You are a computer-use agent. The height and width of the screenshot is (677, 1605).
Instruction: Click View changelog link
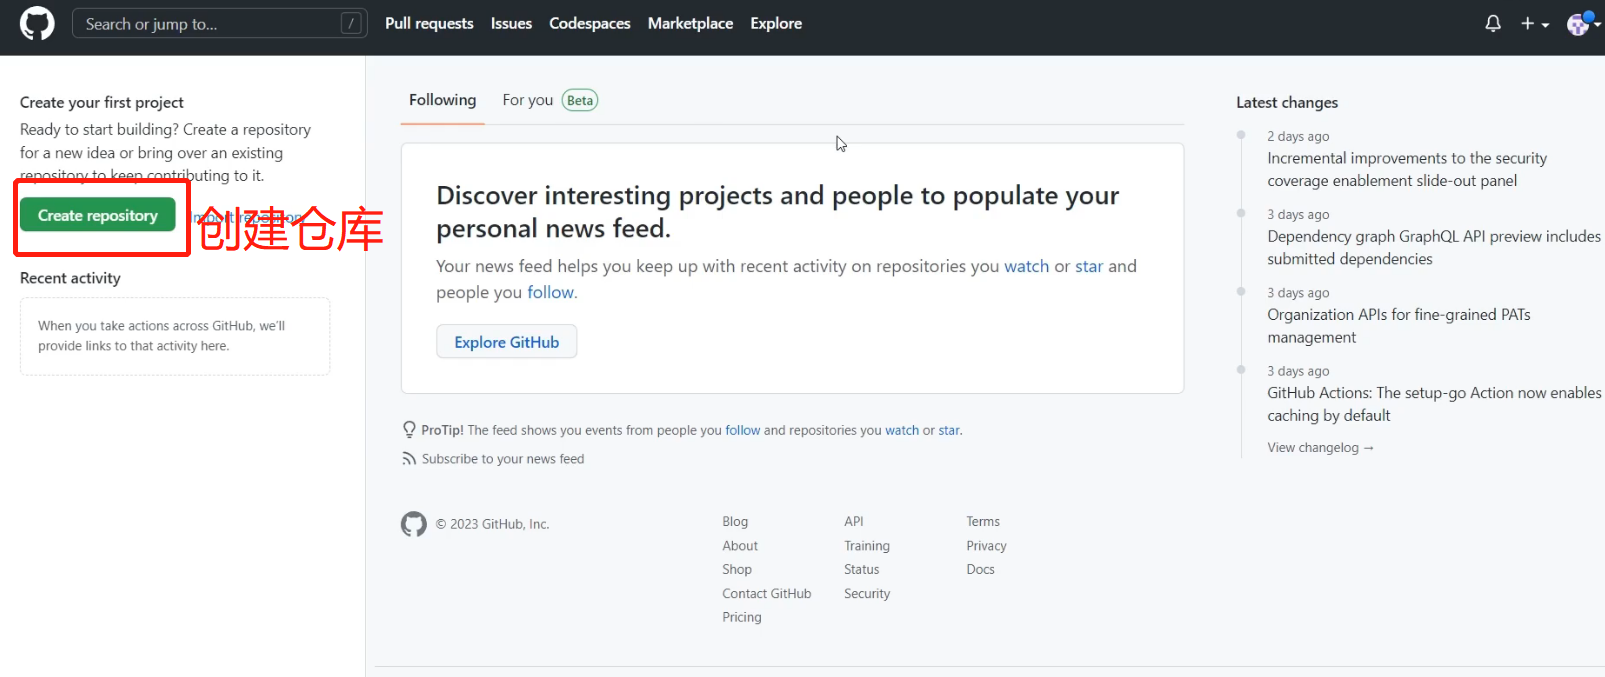point(1320,447)
